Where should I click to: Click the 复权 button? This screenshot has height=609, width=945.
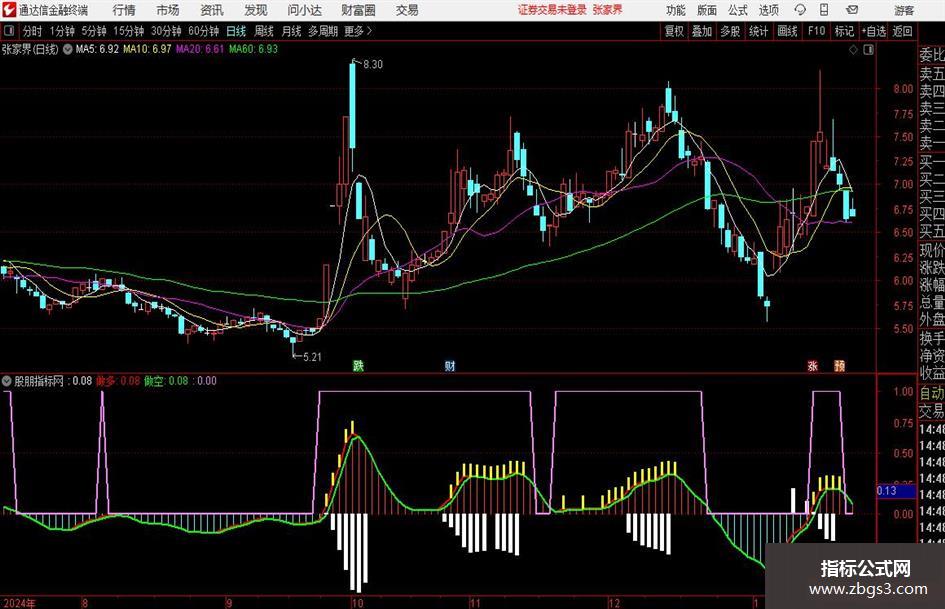tap(674, 31)
